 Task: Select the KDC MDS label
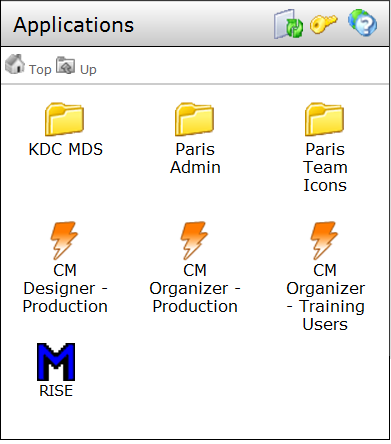66,149
